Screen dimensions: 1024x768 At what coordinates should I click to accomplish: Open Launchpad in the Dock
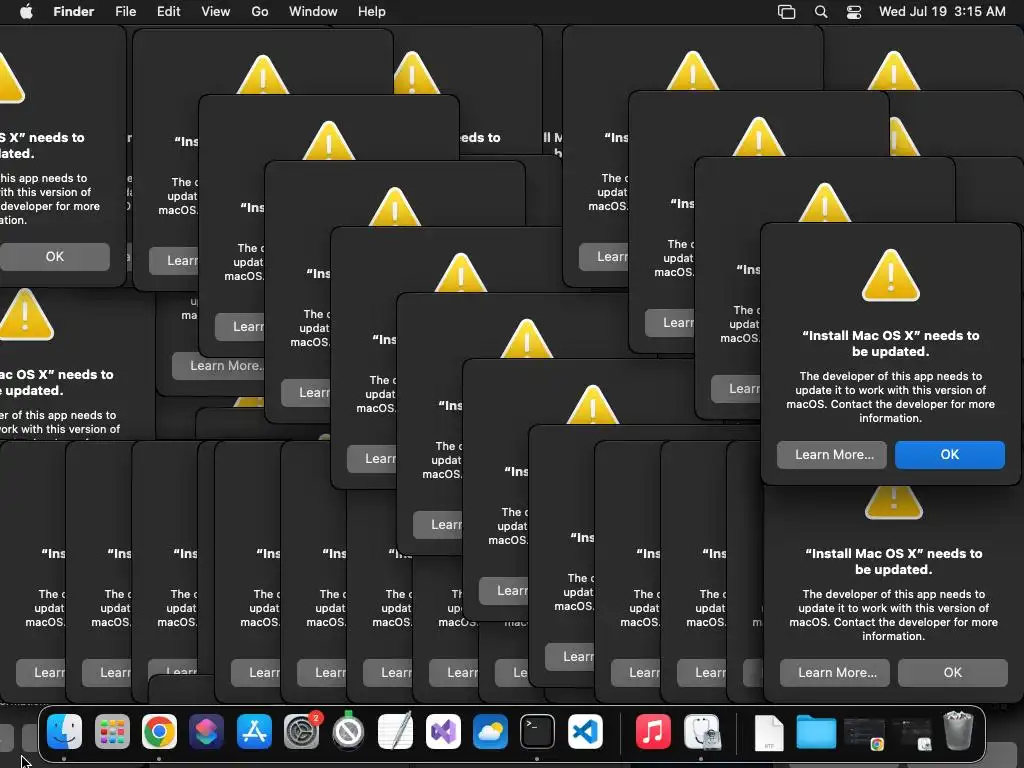click(x=112, y=731)
